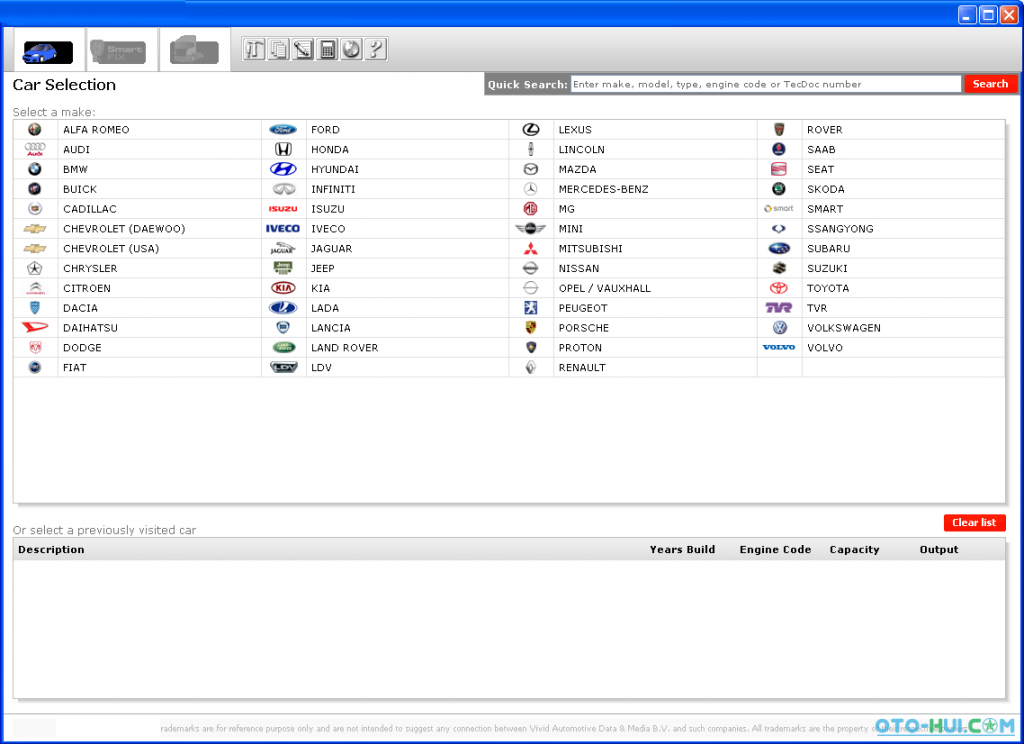Viewport: 1024px width, 744px height.
Task: Click the Description column header
Action: (51, 549)
